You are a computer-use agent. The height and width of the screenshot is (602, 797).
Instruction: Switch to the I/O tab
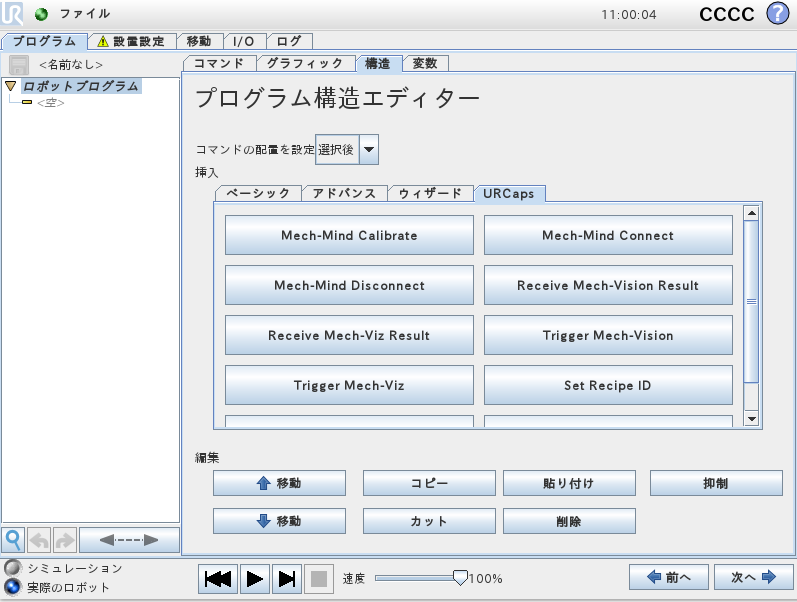[243, 41]
